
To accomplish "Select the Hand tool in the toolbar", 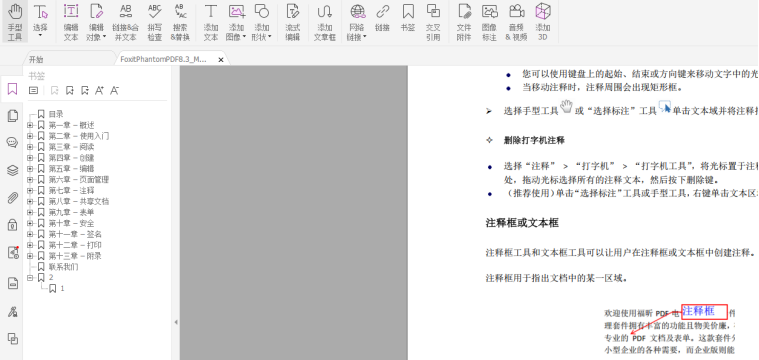I will click(x=15, y=22).
